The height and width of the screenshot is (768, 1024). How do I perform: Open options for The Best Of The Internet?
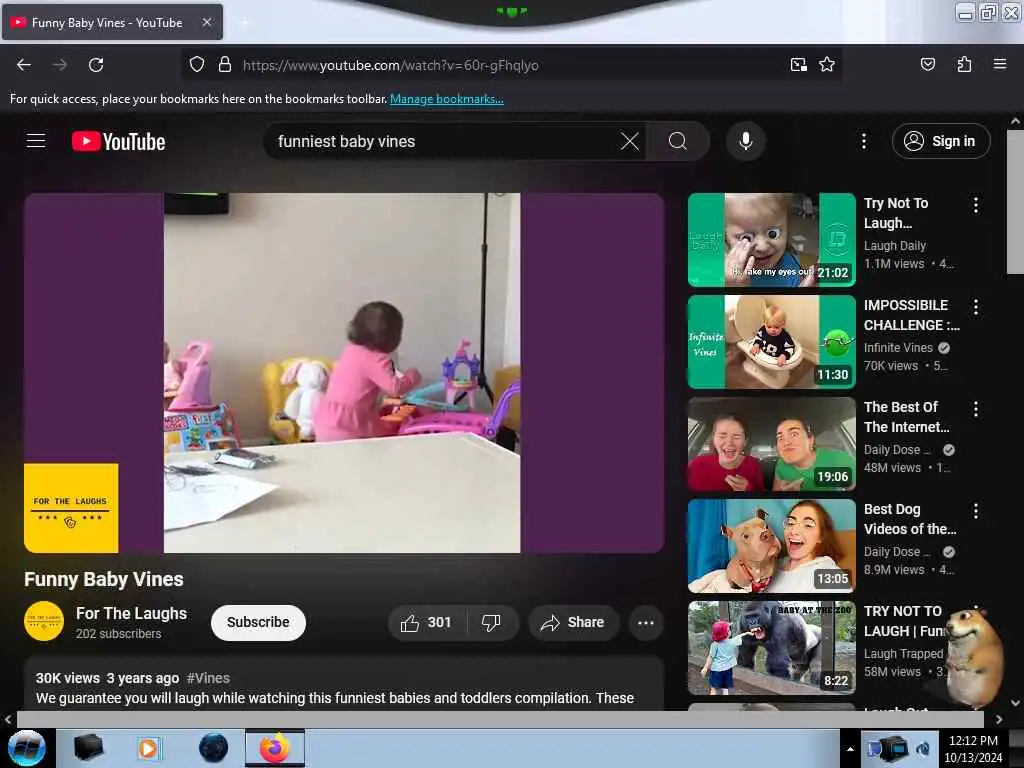(976, 409)
